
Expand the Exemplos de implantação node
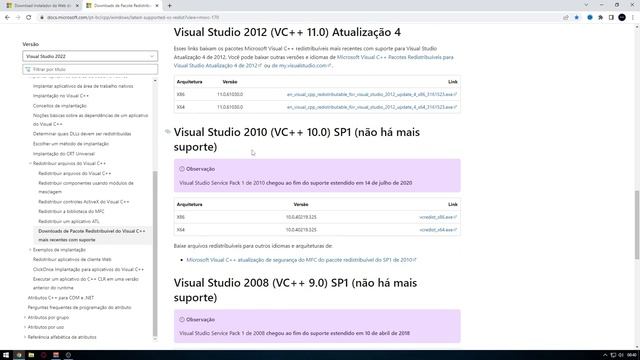[x=30, y=250]
